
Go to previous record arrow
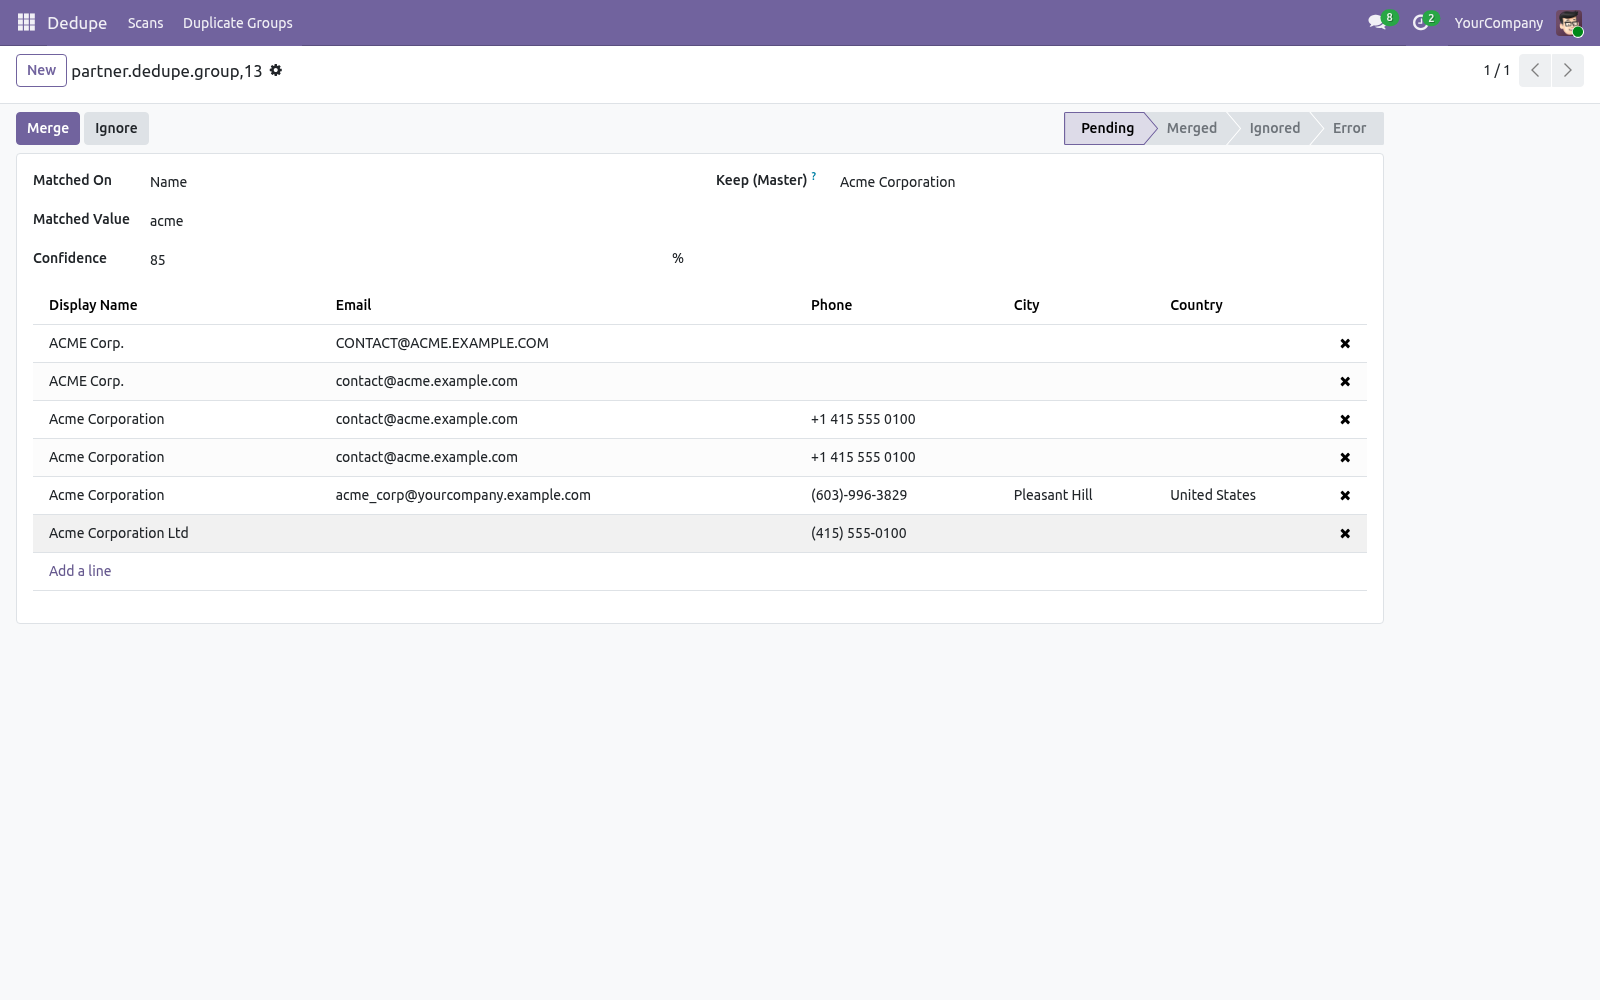click(1535, 70)
